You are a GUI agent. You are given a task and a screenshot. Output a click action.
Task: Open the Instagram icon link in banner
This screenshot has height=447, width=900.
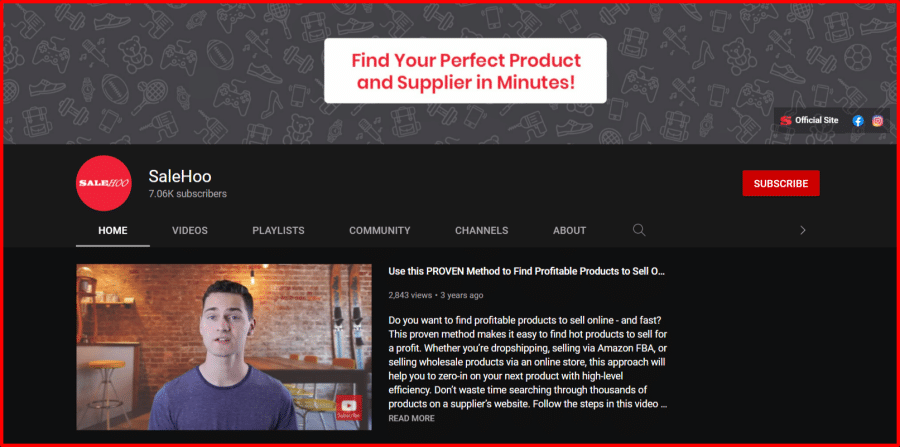tap(877, 121)
